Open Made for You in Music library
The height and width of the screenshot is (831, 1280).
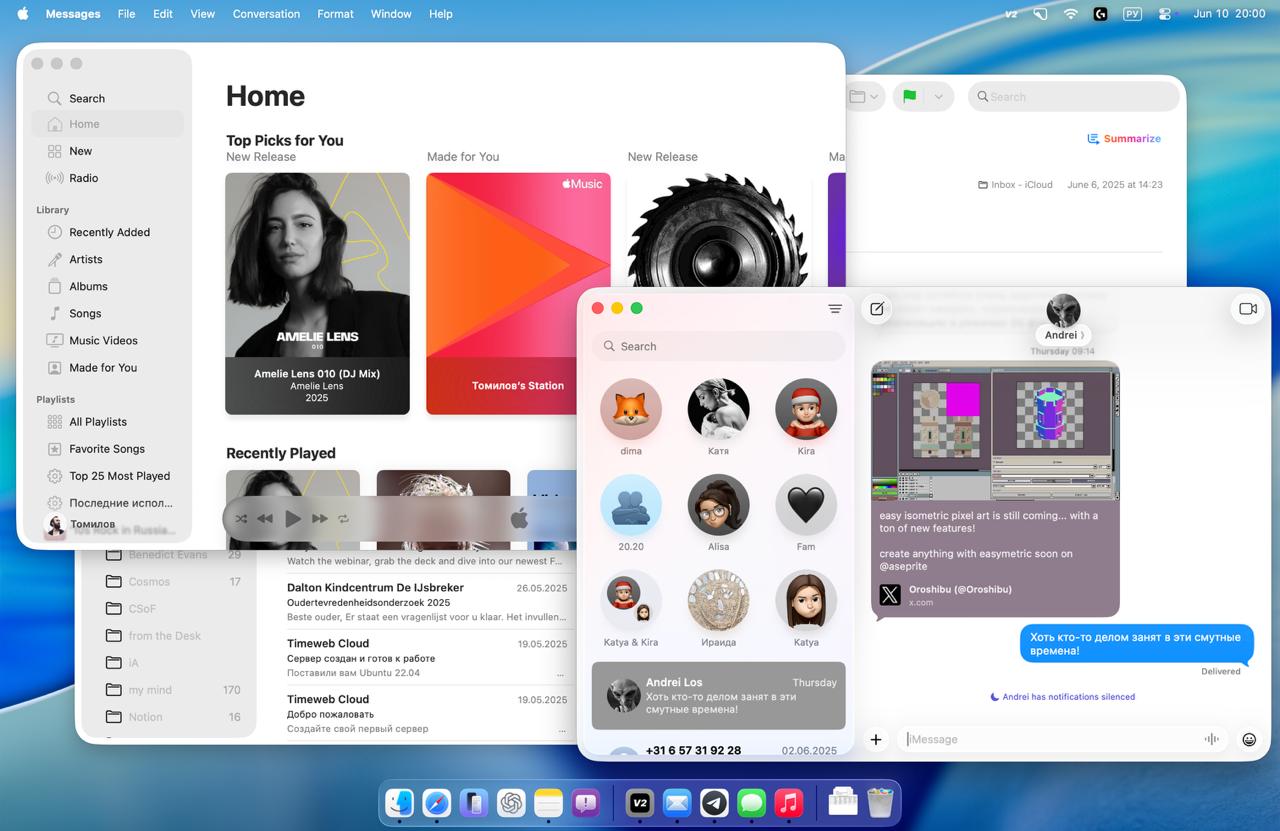pos(108,367)
